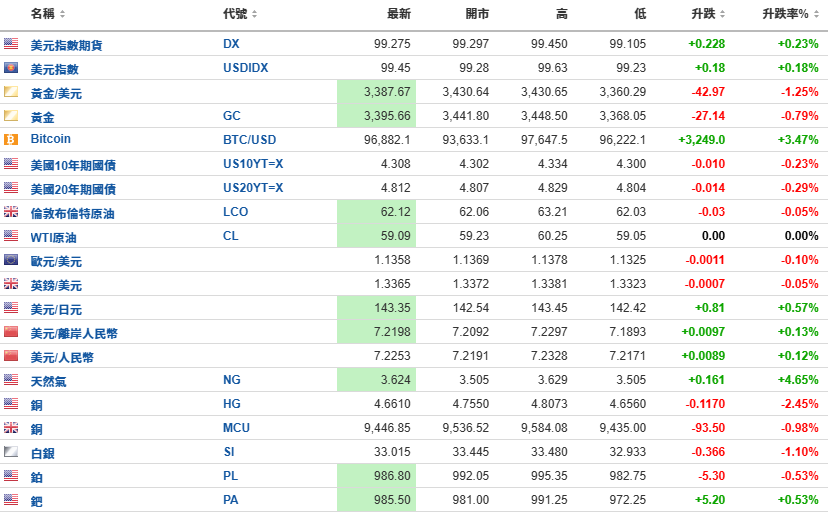
Task: Open the 鈀 palladium name link
Action: [x=36, y=501]
